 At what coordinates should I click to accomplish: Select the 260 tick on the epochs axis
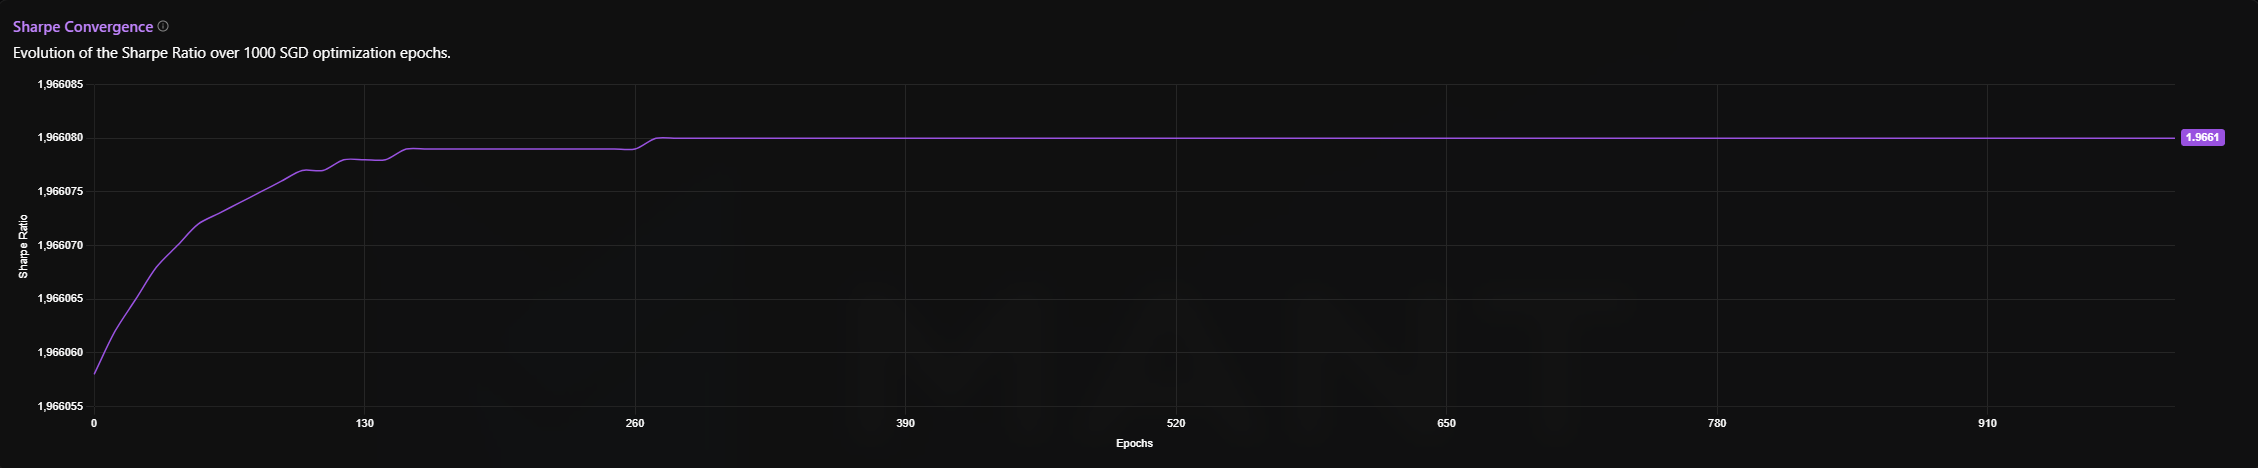coord(635,423)
